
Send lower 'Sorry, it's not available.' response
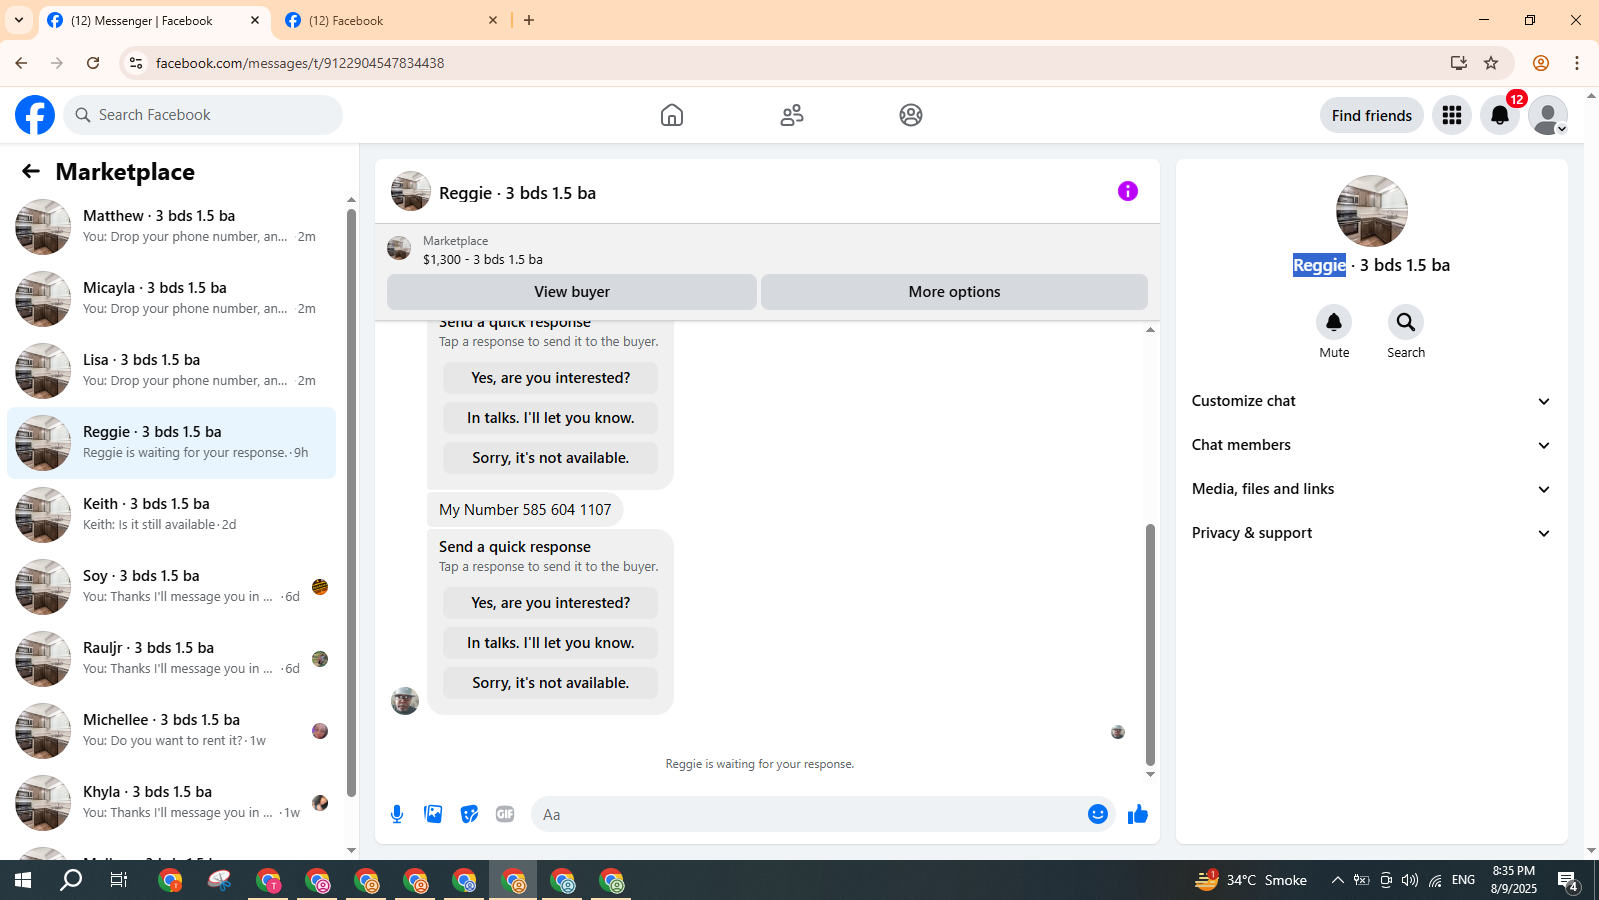click(551, 683)
